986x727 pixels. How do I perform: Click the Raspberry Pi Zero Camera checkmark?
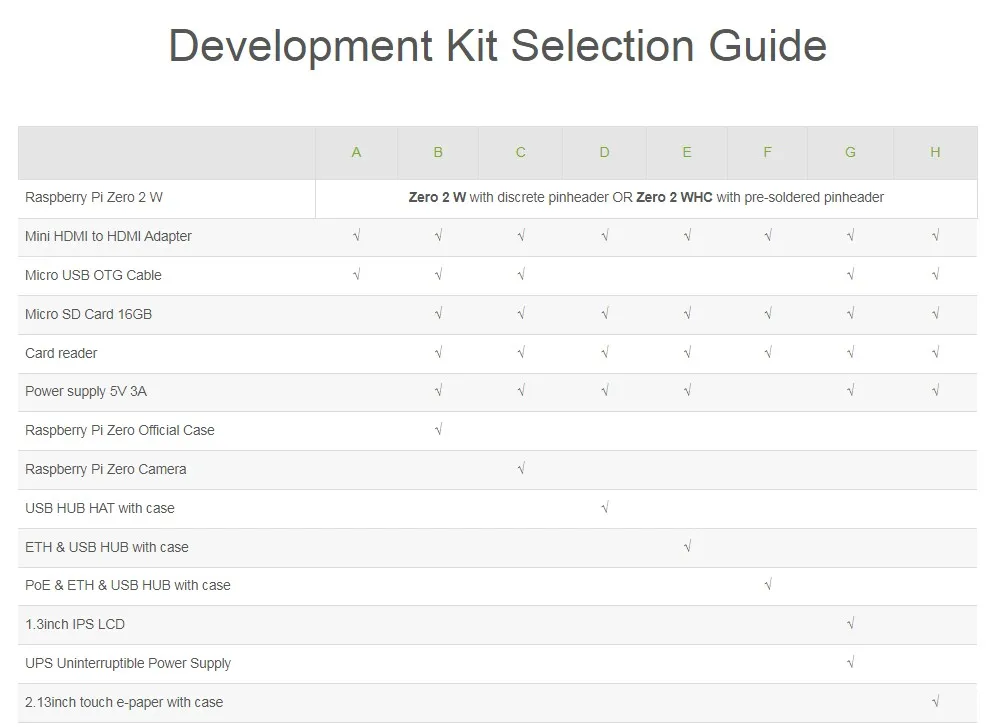coord(521,469)
